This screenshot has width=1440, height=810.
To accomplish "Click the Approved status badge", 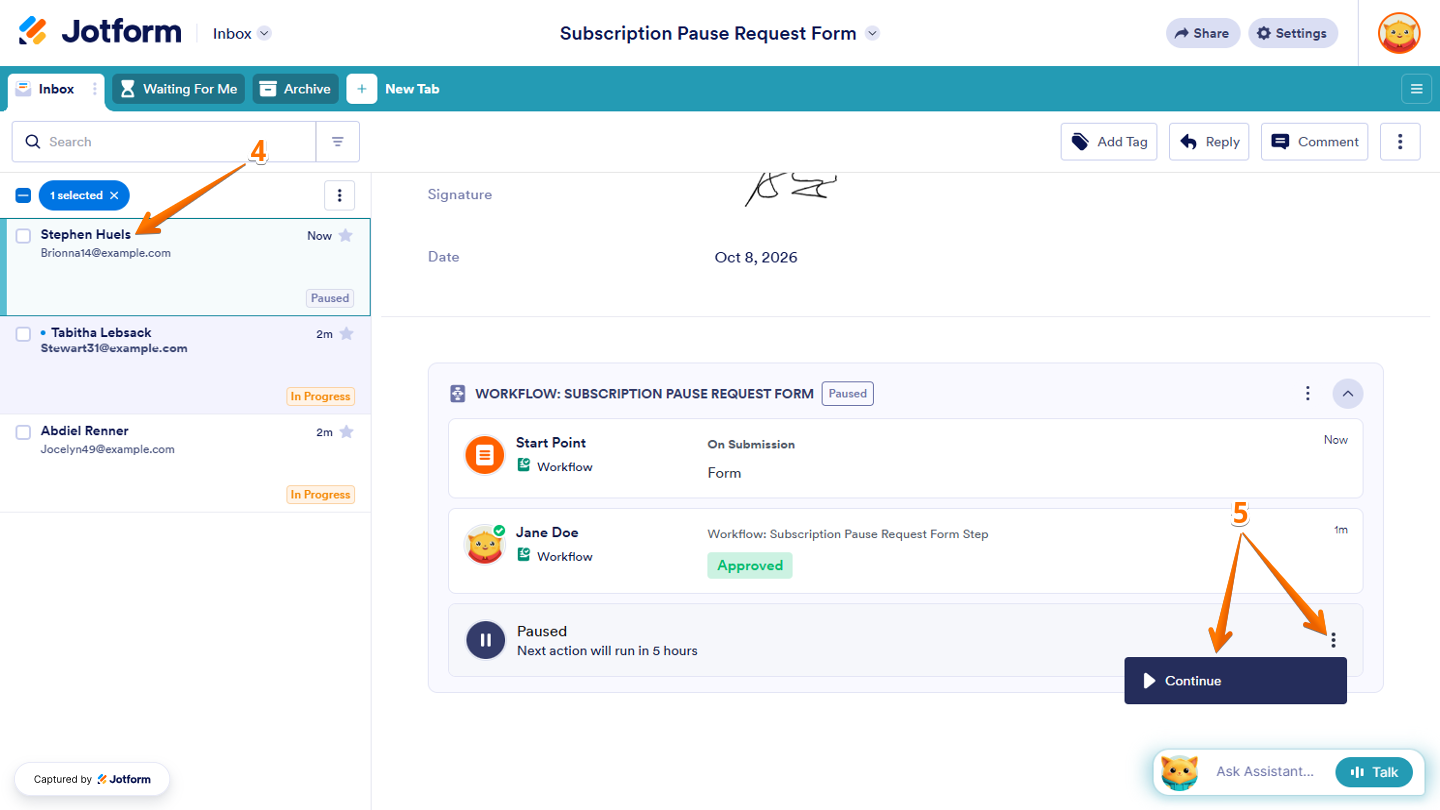I will coord(750,565).
